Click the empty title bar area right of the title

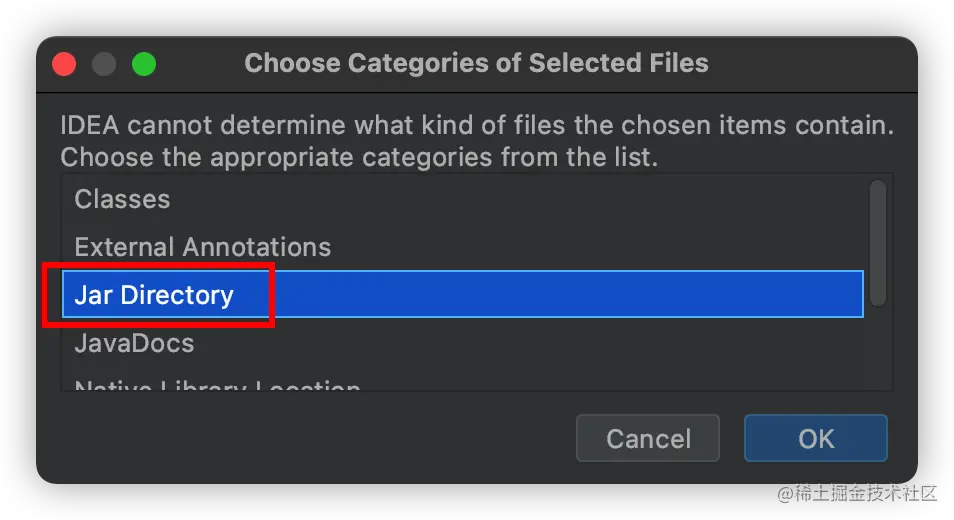tap(810, 64)
